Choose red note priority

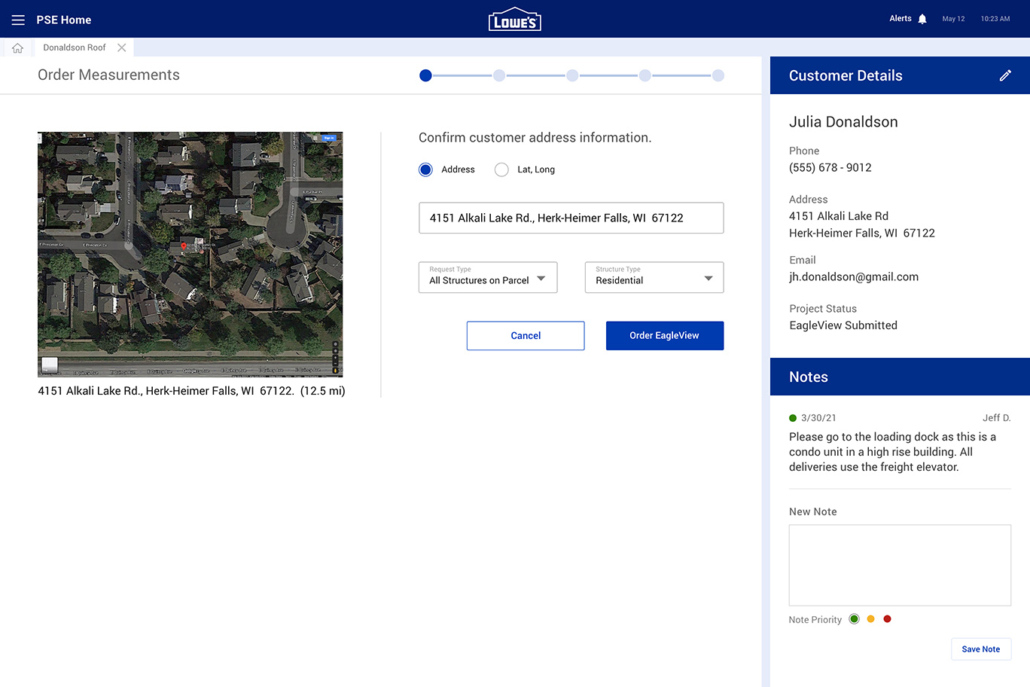coord(887,619)
